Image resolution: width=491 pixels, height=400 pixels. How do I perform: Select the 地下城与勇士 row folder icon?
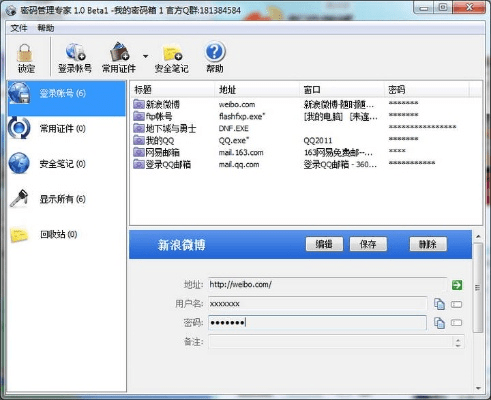pyautogui.click(x=138, y=128)
